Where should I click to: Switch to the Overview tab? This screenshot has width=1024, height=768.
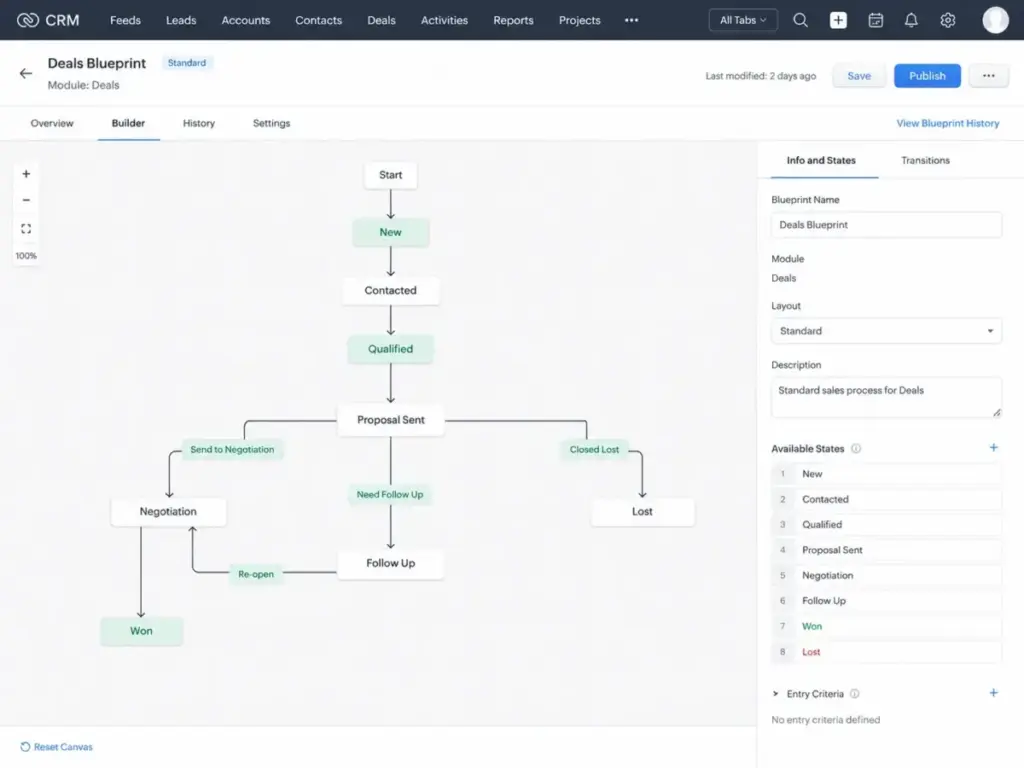pos(52,123)
